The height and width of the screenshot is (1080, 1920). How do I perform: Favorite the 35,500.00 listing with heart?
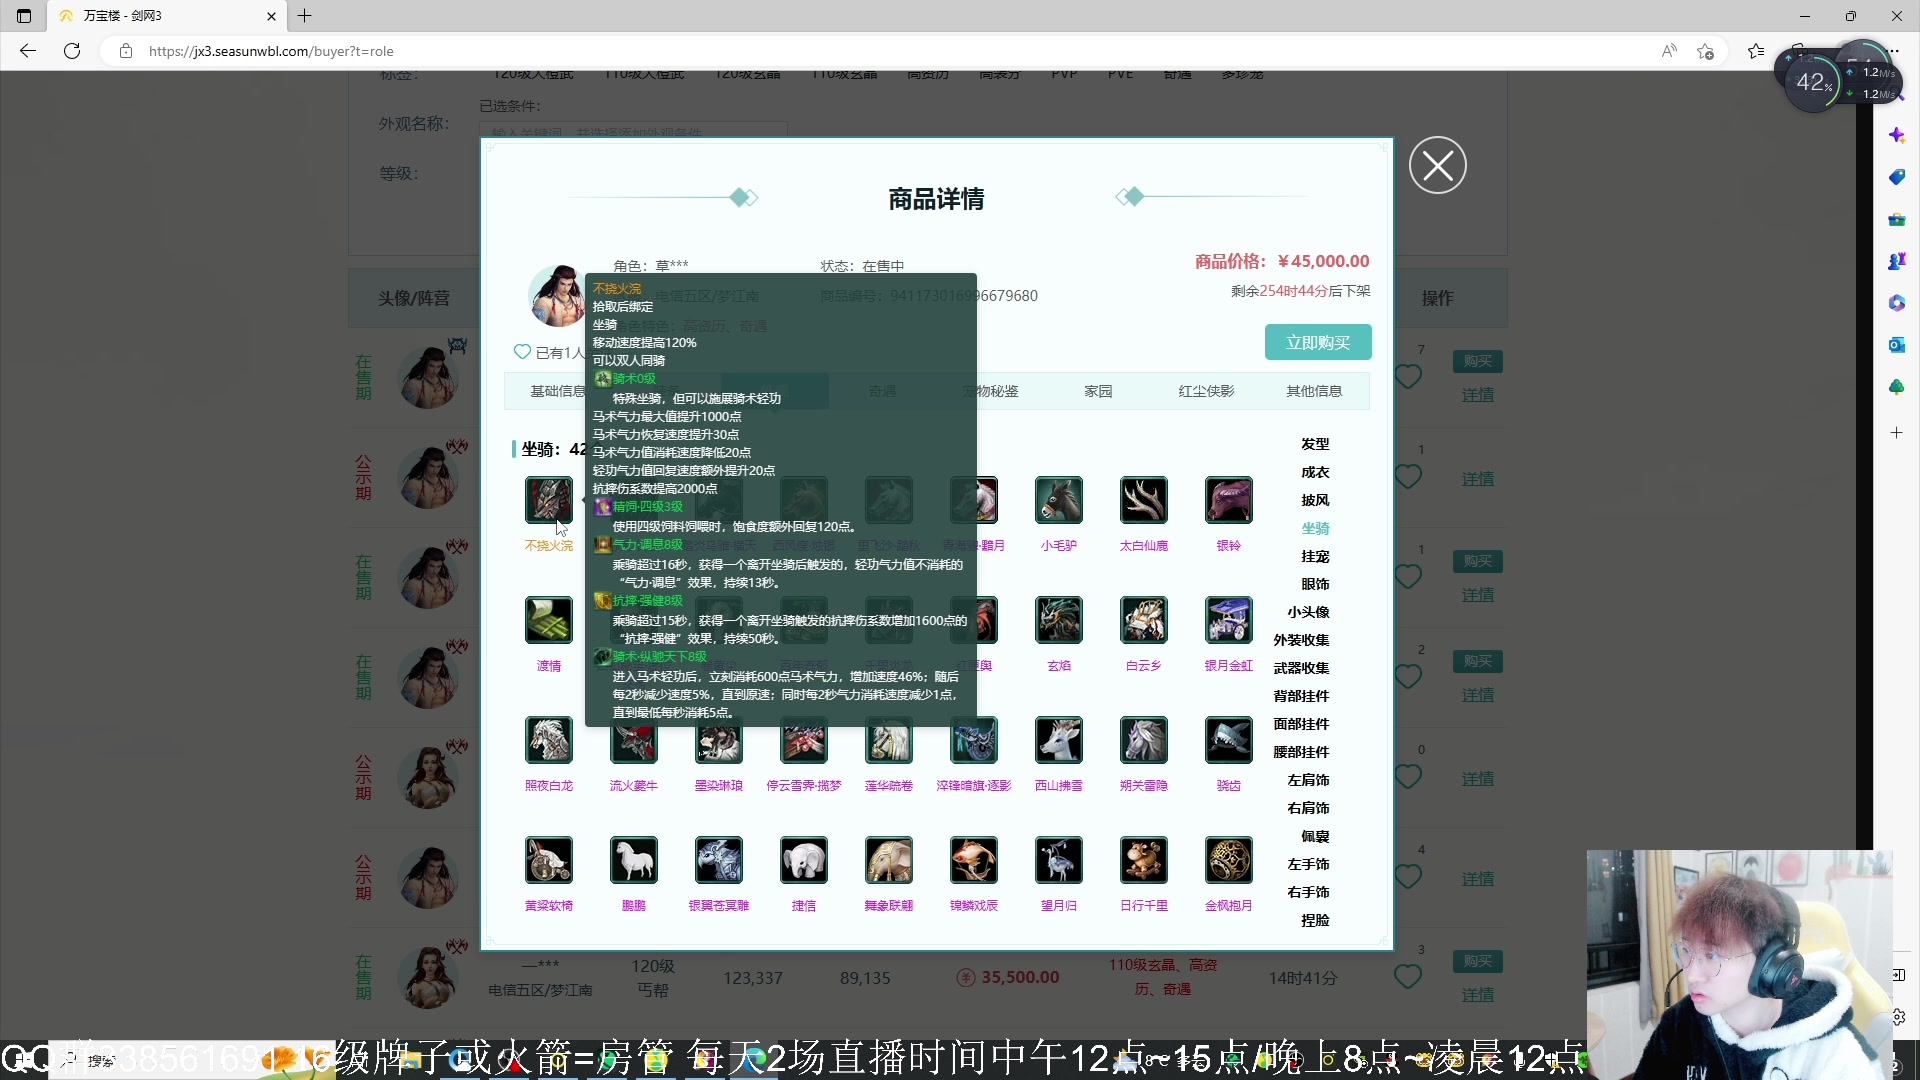1408,977
